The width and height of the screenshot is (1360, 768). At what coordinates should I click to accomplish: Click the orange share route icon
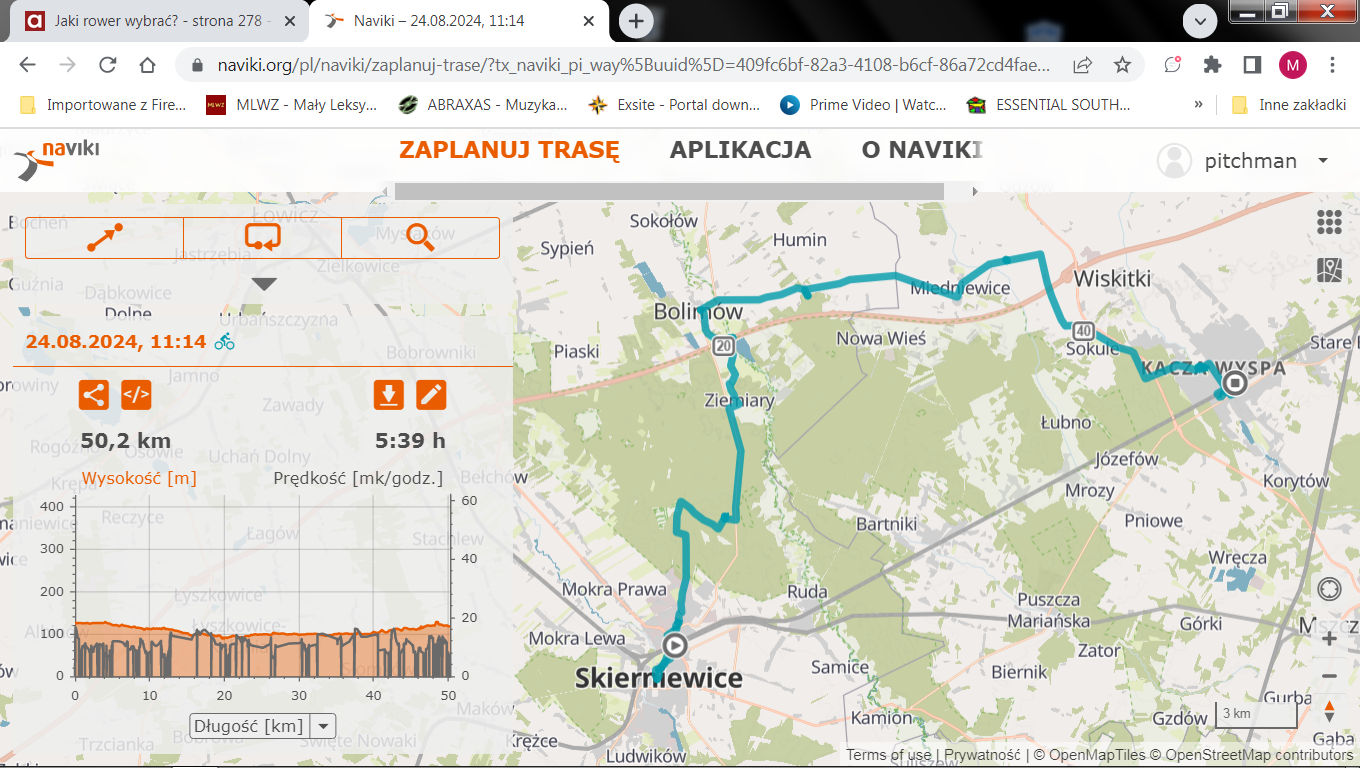coord(93,395)
